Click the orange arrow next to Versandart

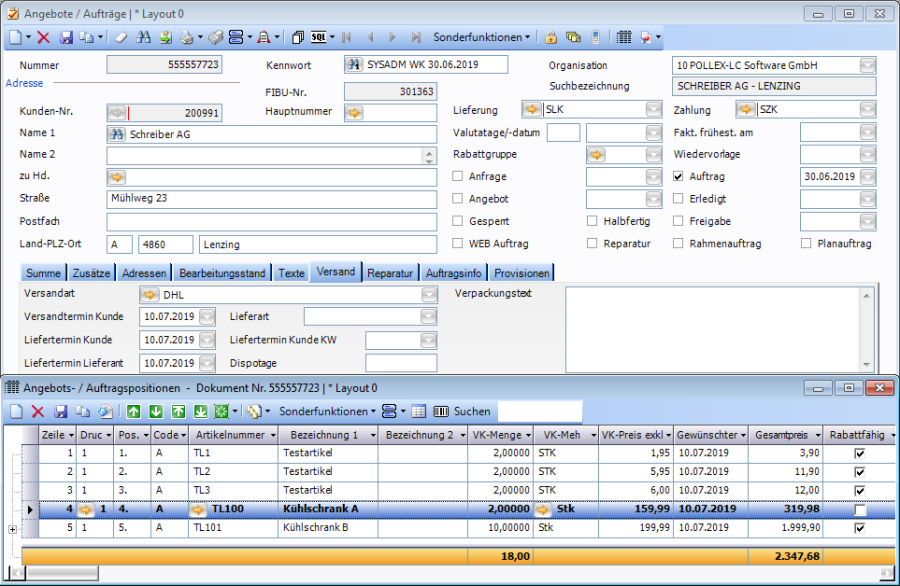click(150, 295)
